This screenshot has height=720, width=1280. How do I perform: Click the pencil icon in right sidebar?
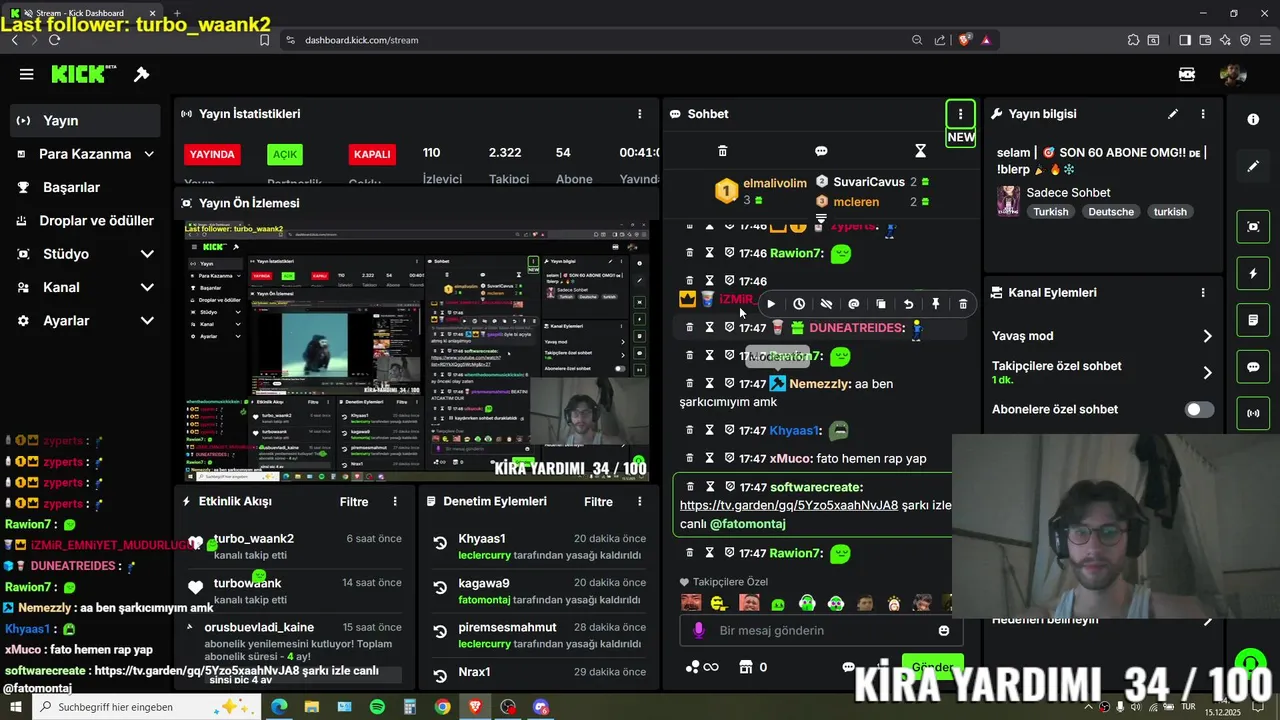(1253, 166)
